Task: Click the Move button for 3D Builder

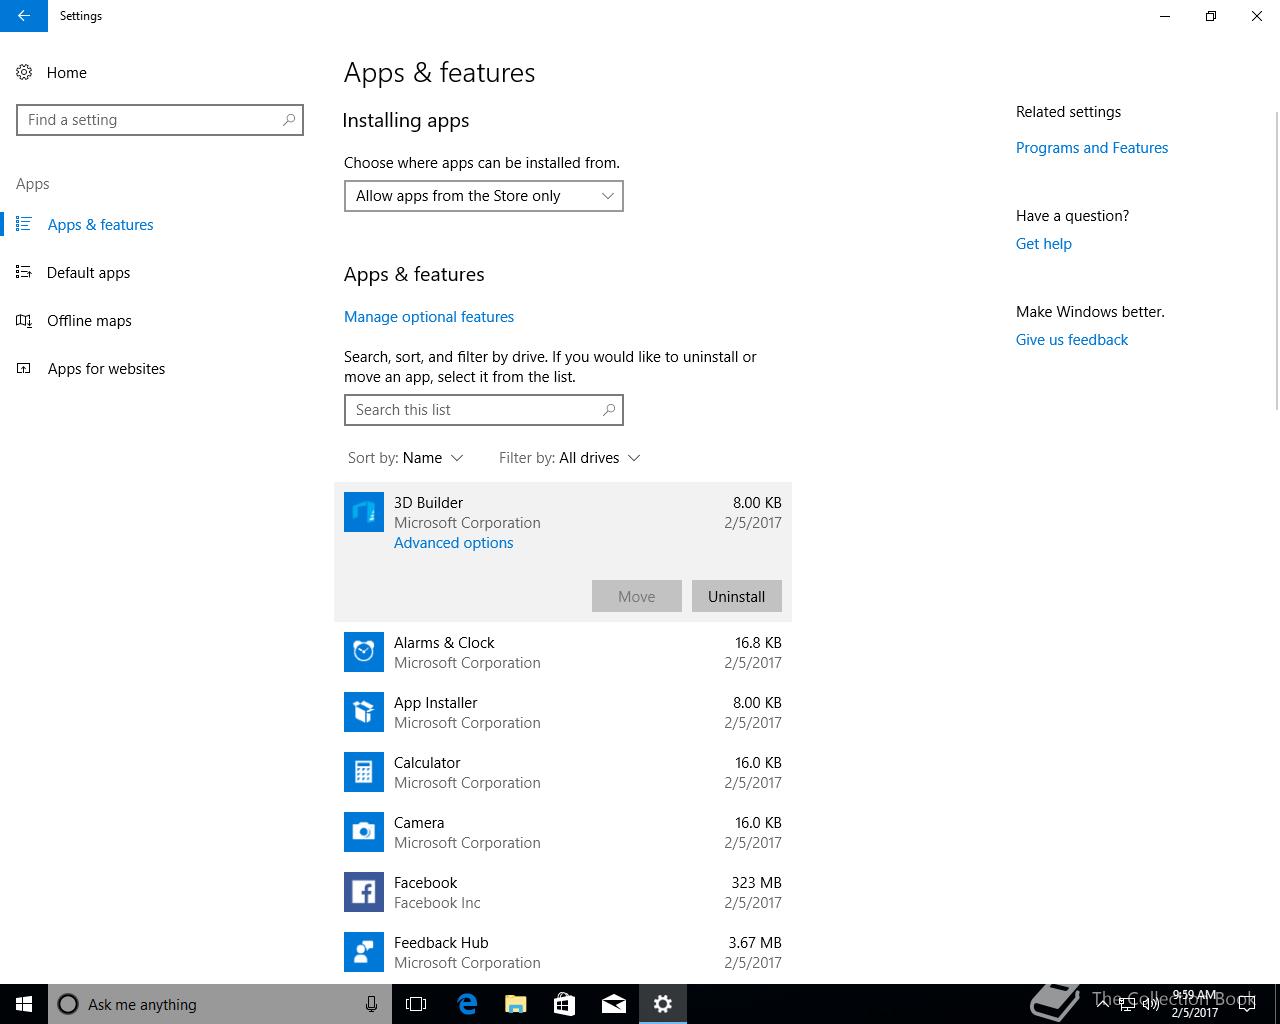Action: 637,596
